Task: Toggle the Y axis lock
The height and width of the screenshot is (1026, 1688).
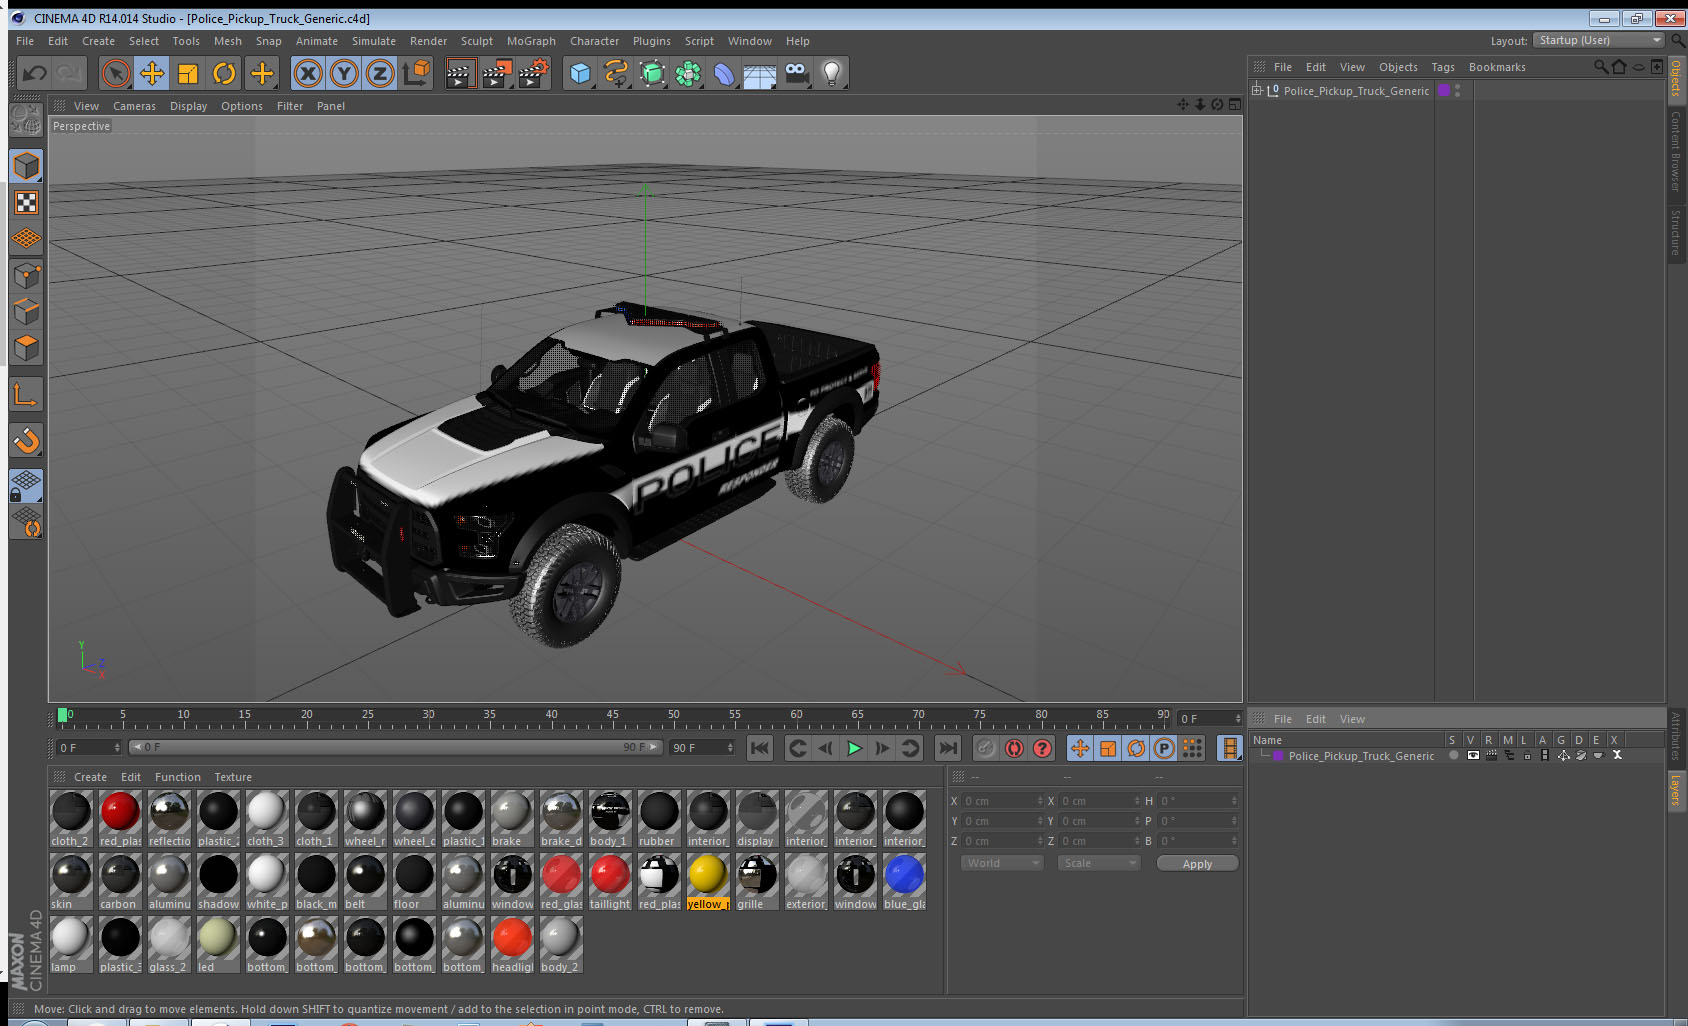Action: coord(344,73)
